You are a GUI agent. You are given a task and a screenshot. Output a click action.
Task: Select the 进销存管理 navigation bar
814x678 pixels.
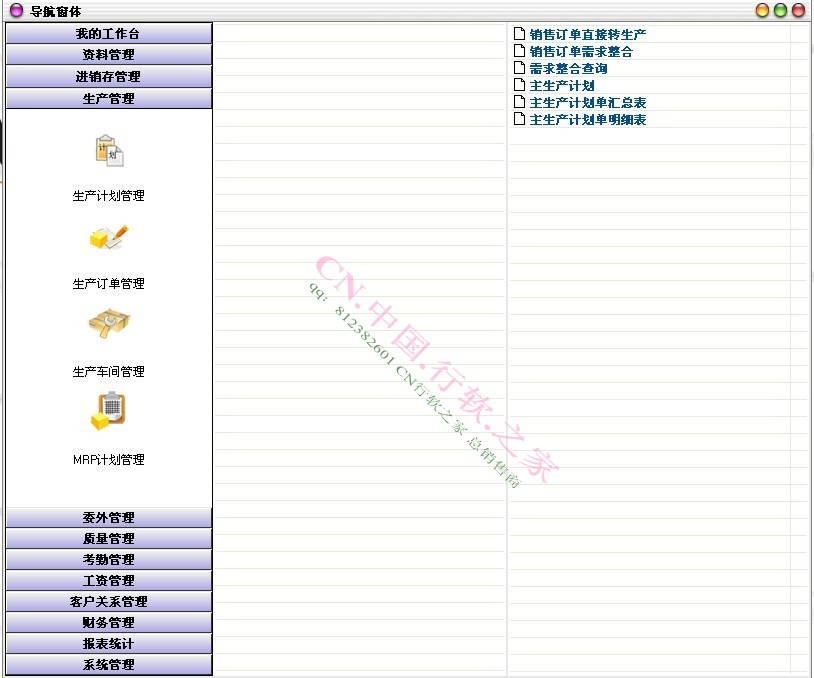coord(110,76)
